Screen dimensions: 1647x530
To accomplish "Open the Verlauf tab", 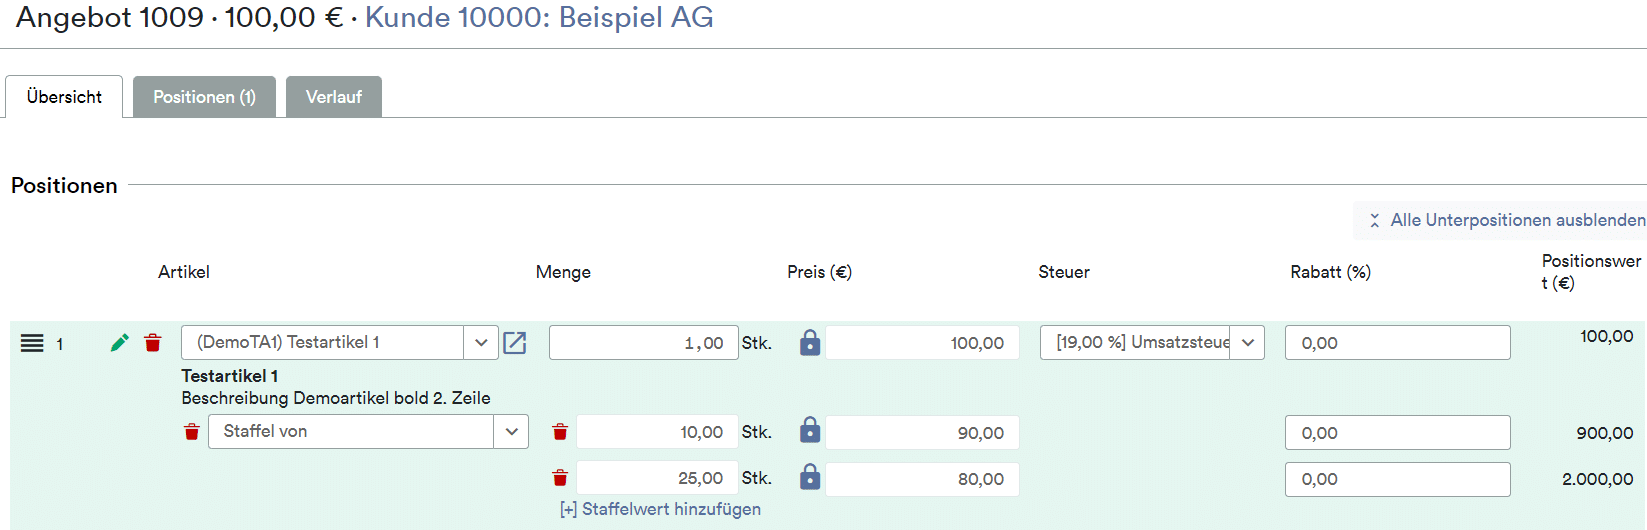I will pyautogui.click(x=334, y=97).
